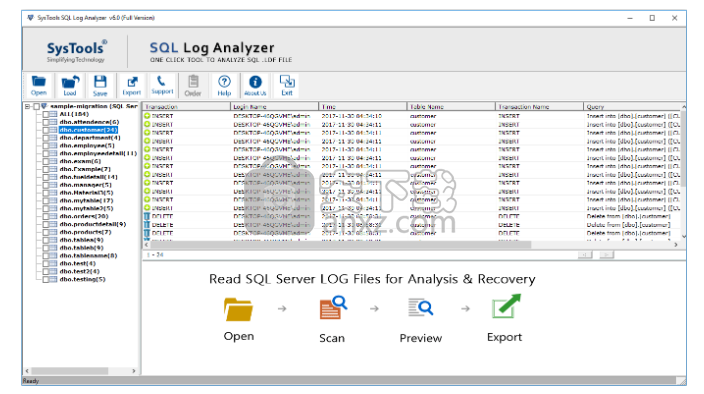Select the dbo.tableb(9) table row

pos(81,248)
